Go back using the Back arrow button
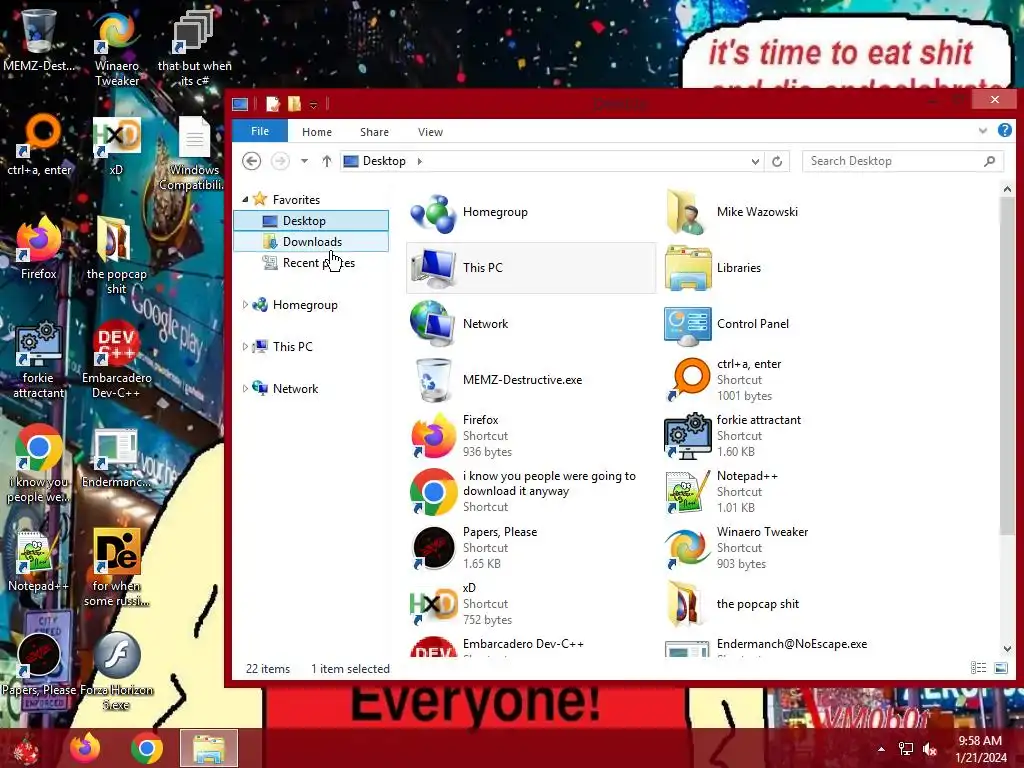 [251, 161]
